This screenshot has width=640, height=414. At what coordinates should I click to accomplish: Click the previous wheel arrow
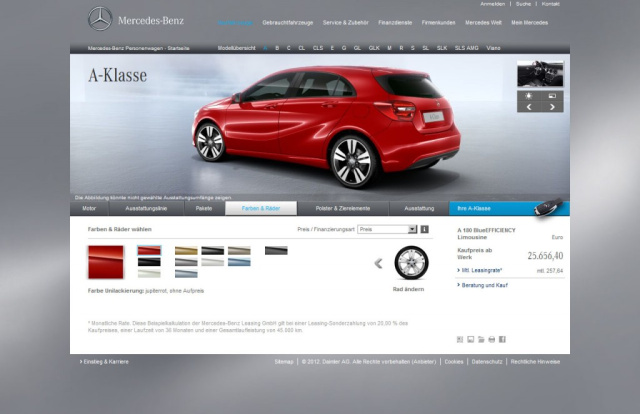378,264
